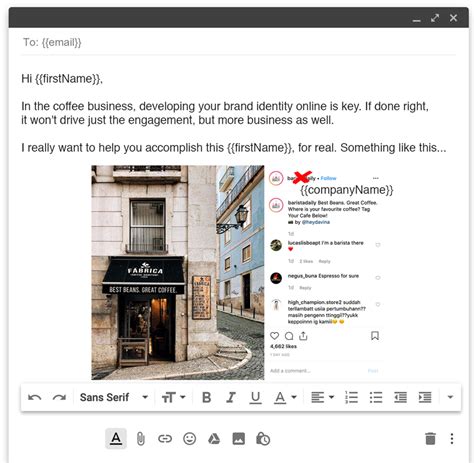Toggle confidential mode lock-clock icon
The image size is (474, 463).
coord(263,439)
